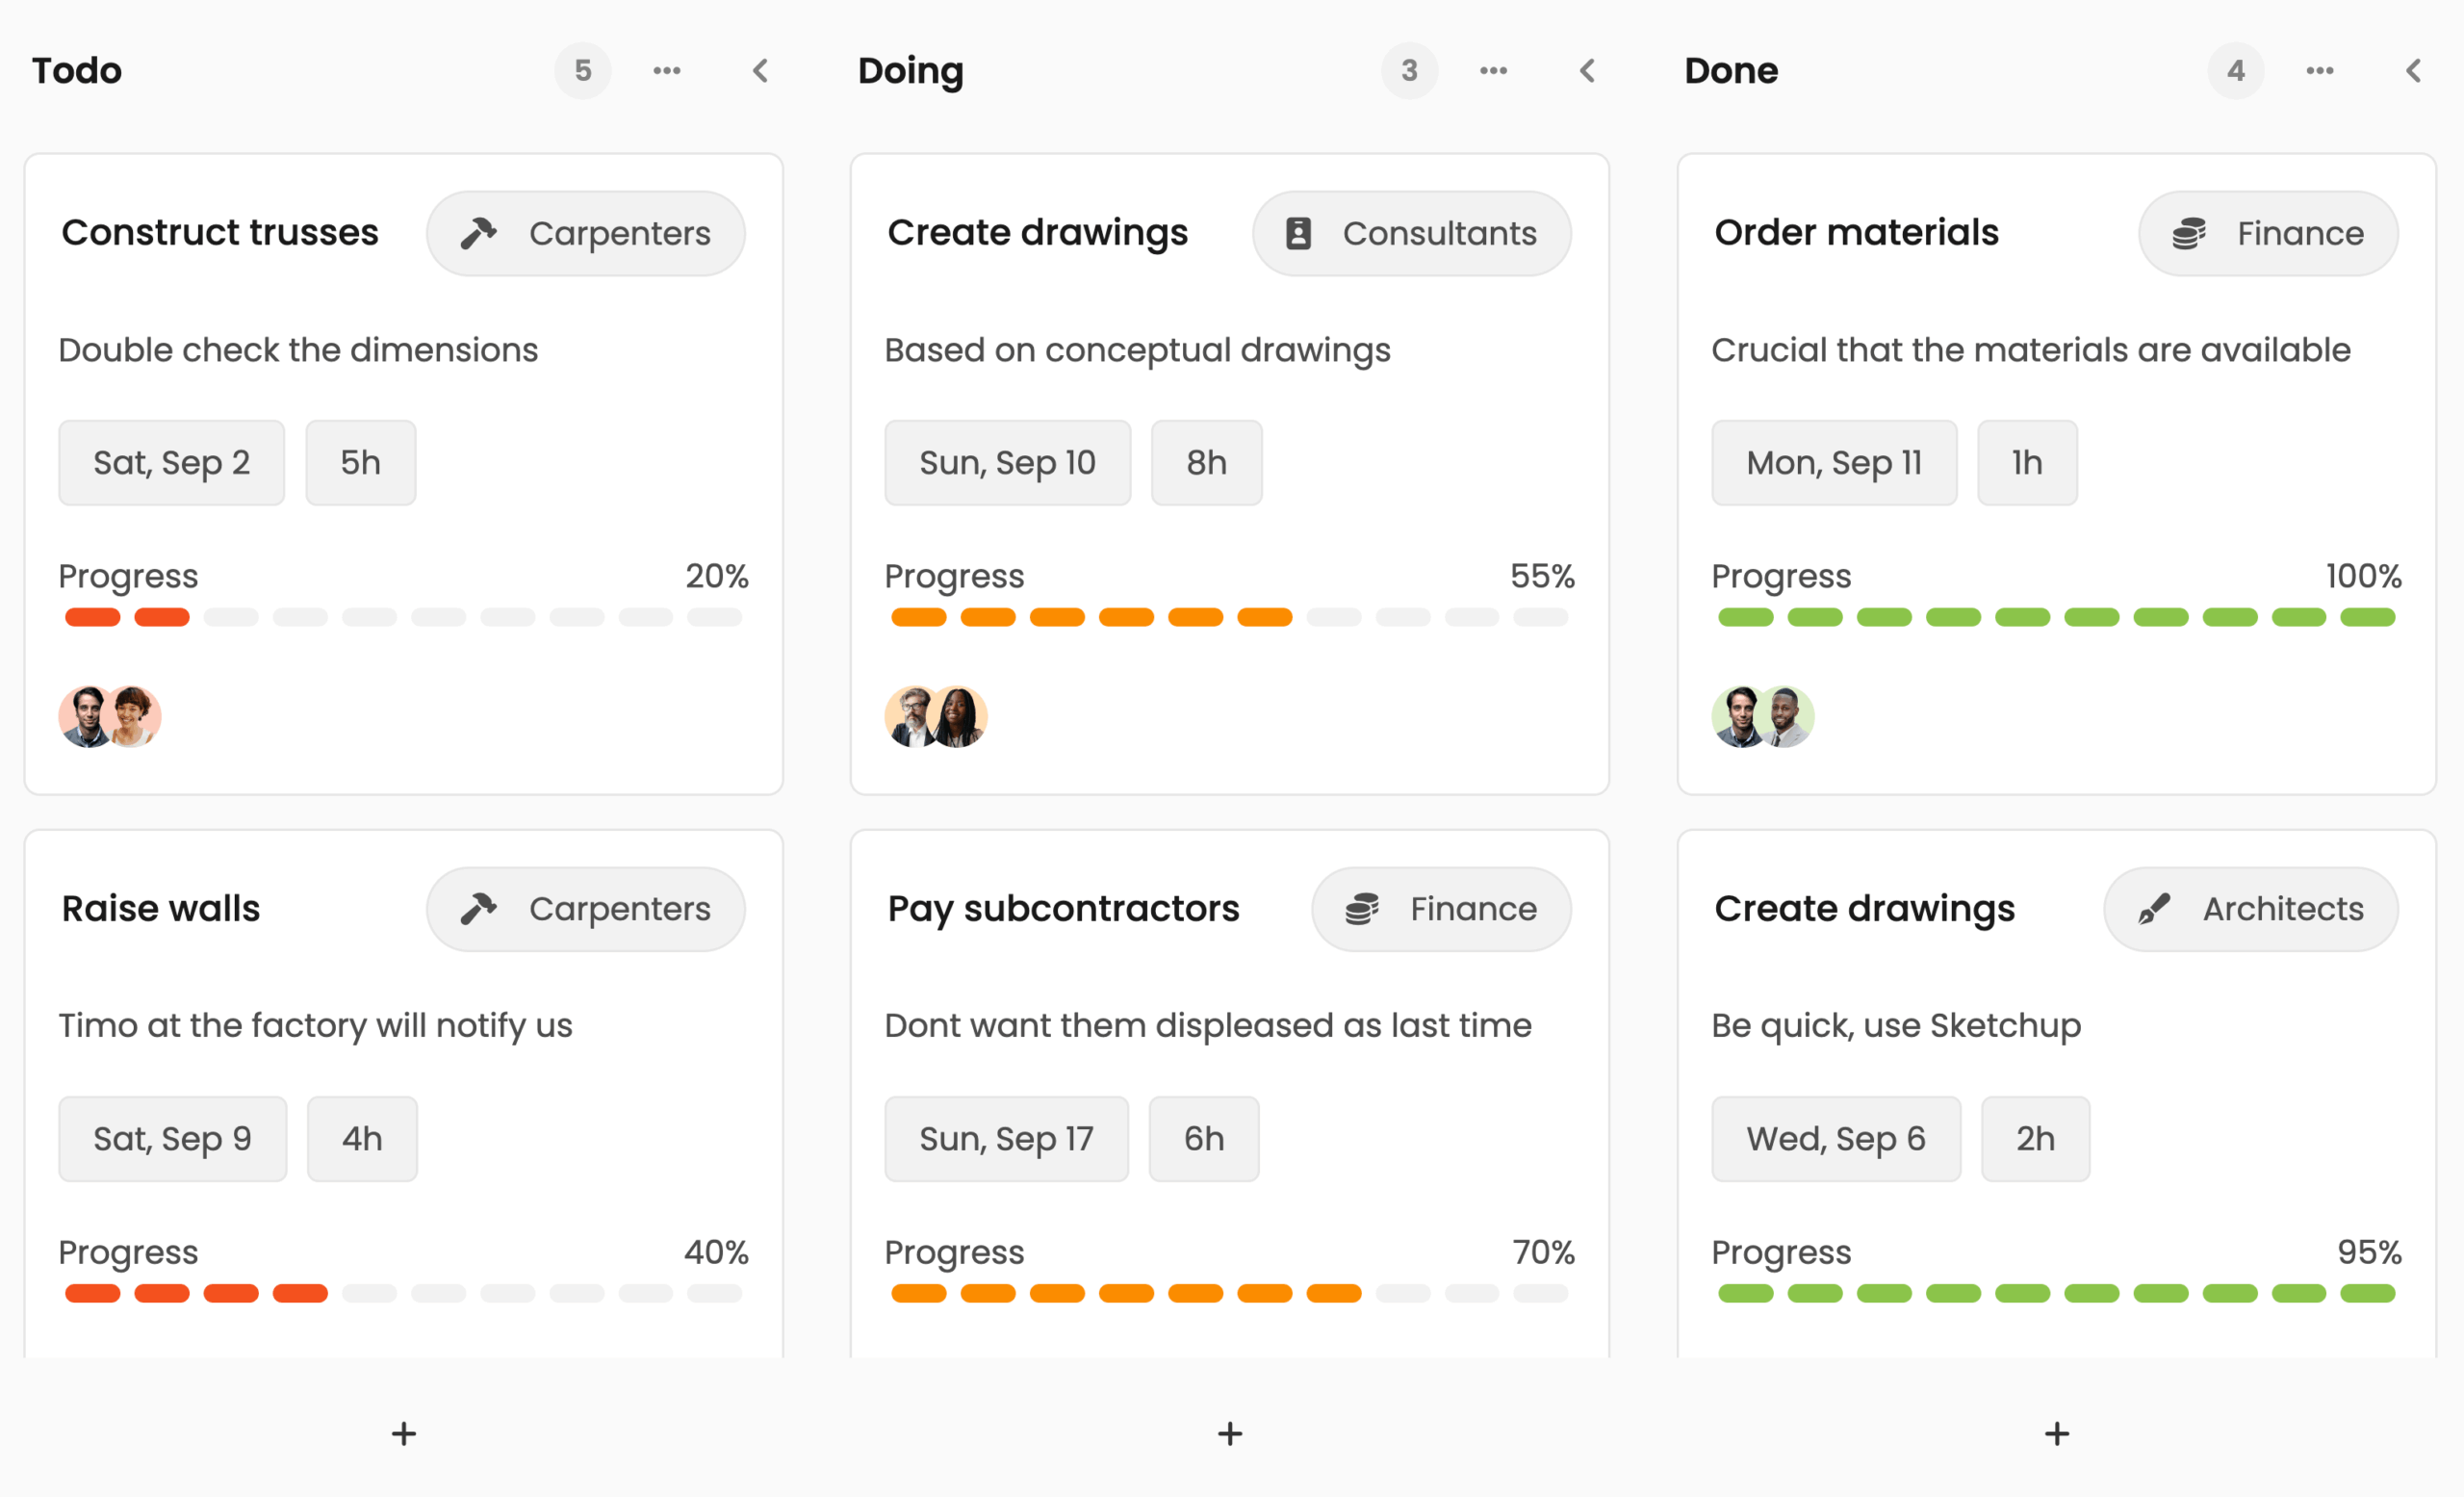Image resolution: width=2464 pixels, height=1497 pixels.
Task: Collapse the Todo column with chevron
Action: click(x=760, y=70)
